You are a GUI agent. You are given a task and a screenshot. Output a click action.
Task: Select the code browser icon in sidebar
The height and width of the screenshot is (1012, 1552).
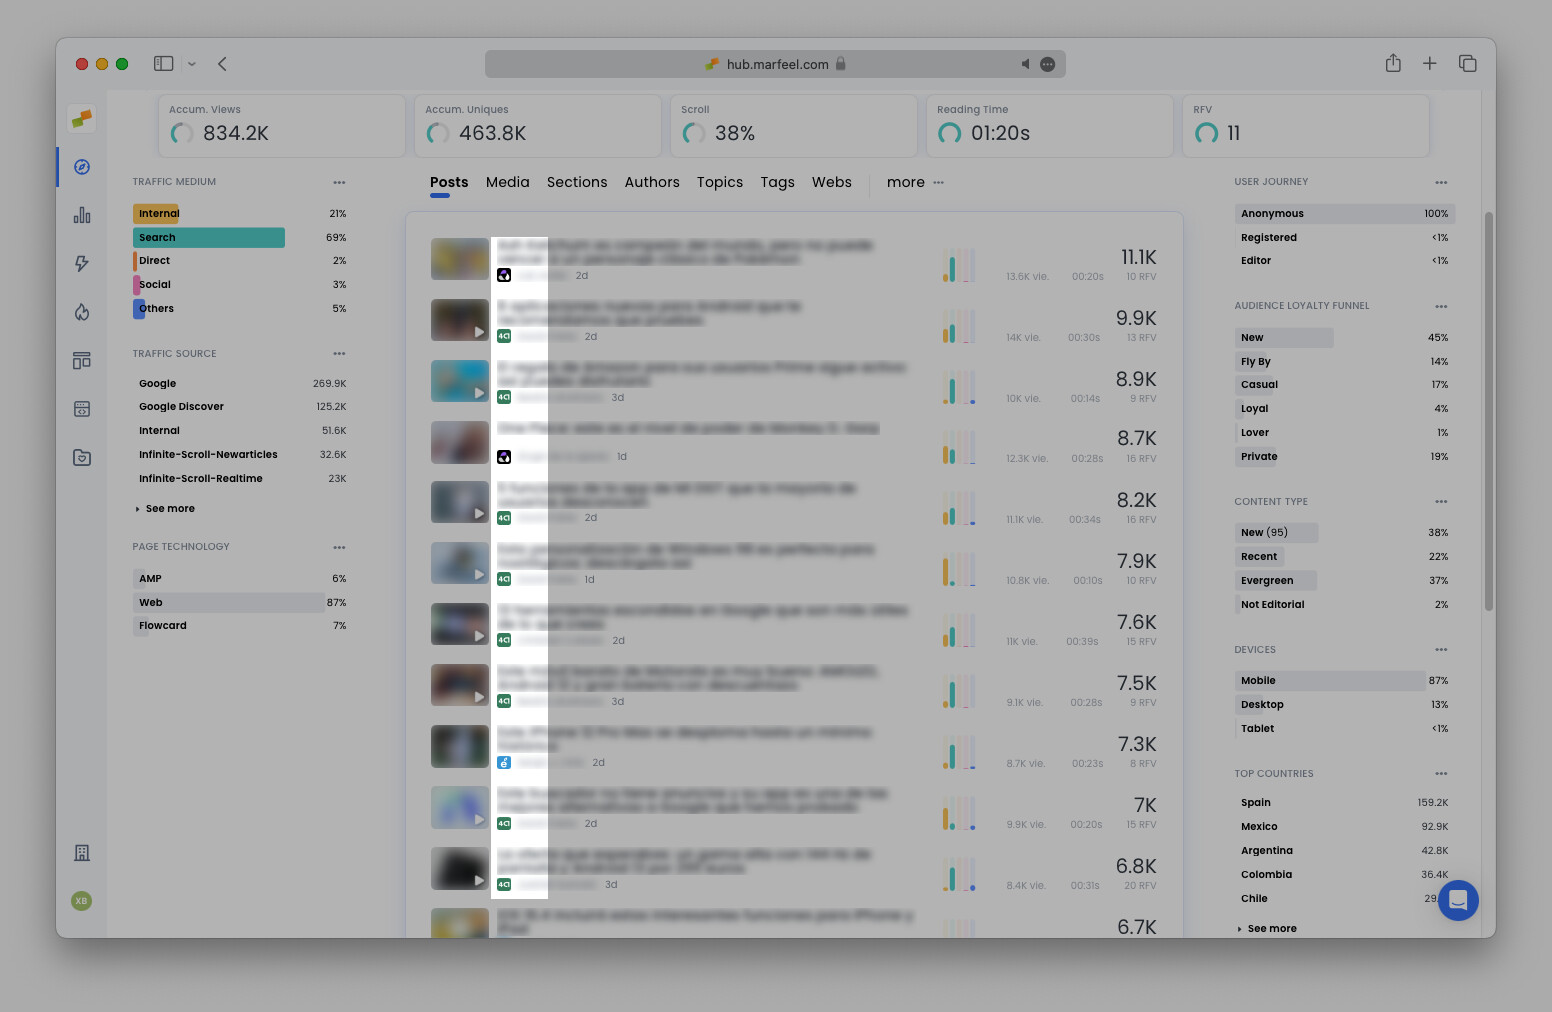coord(81,409)
